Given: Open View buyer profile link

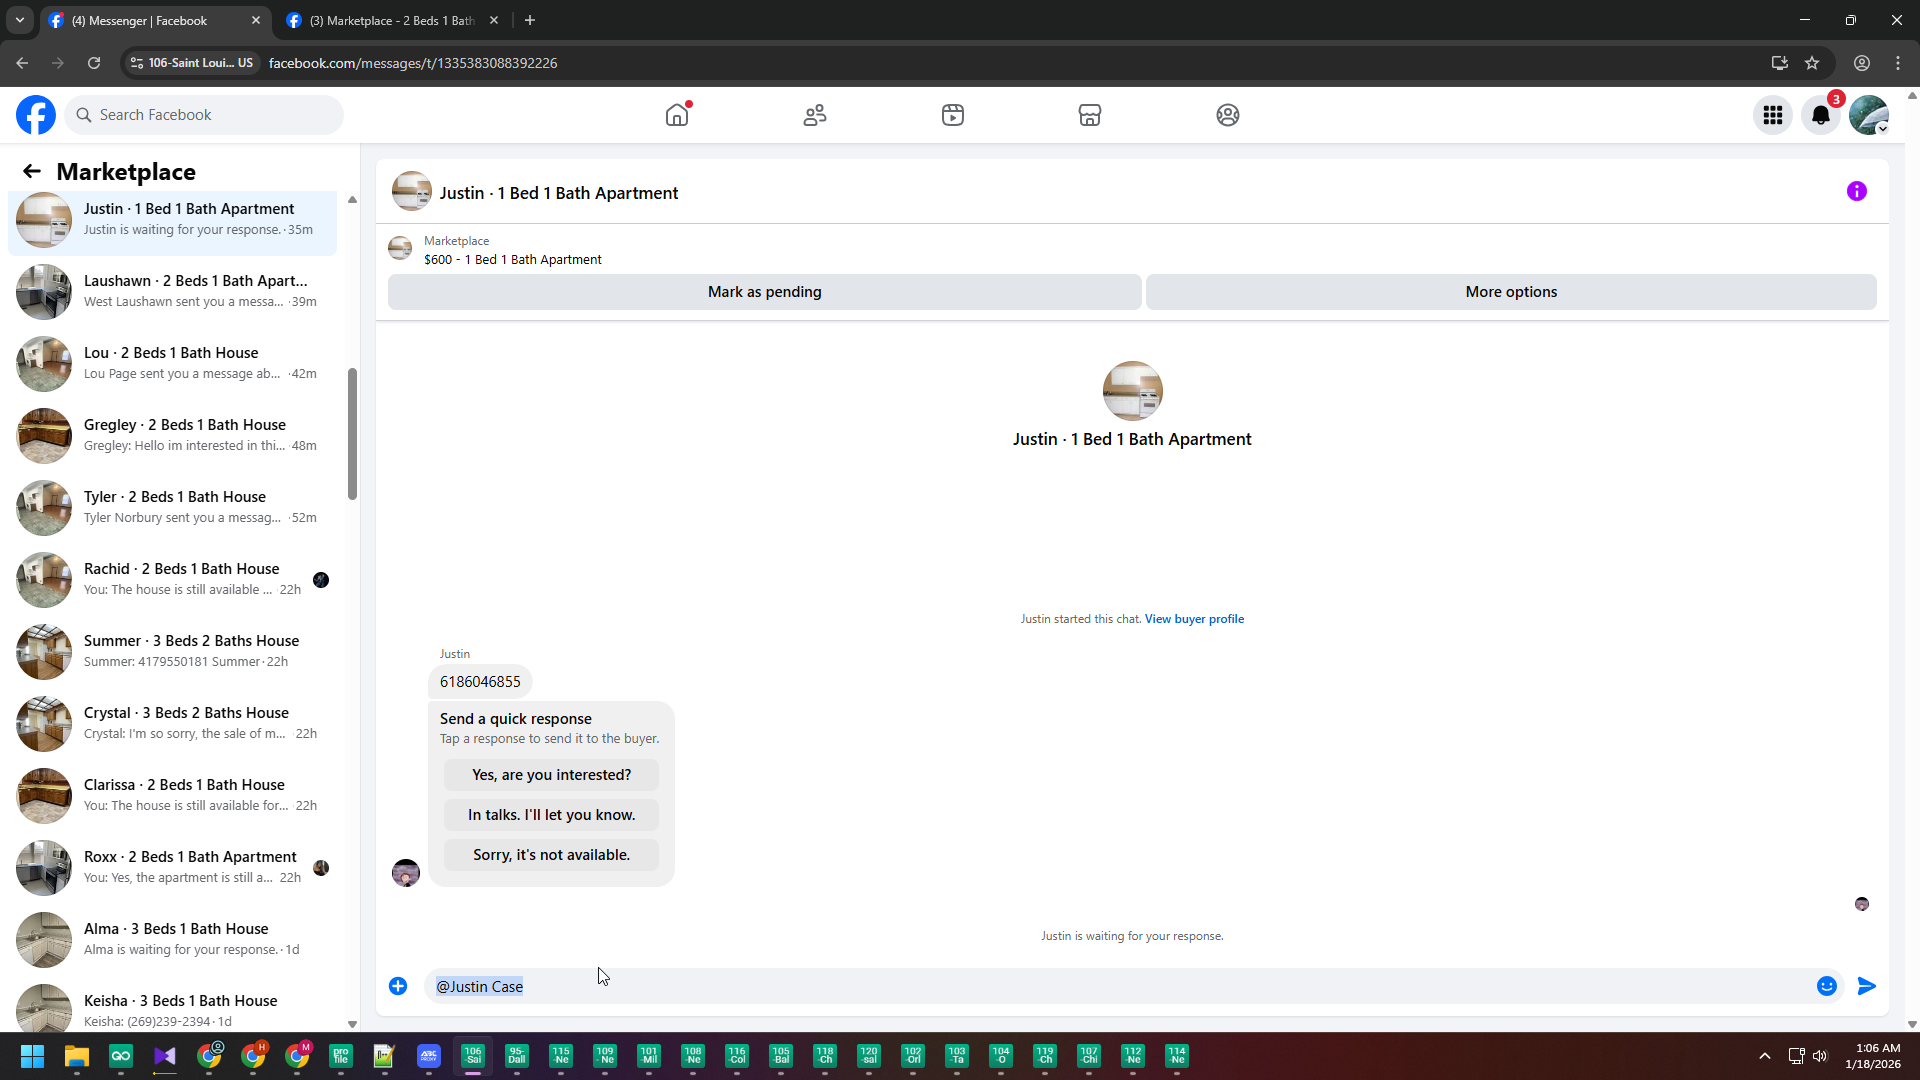Looking at the screenshot, I should 1194,619.
